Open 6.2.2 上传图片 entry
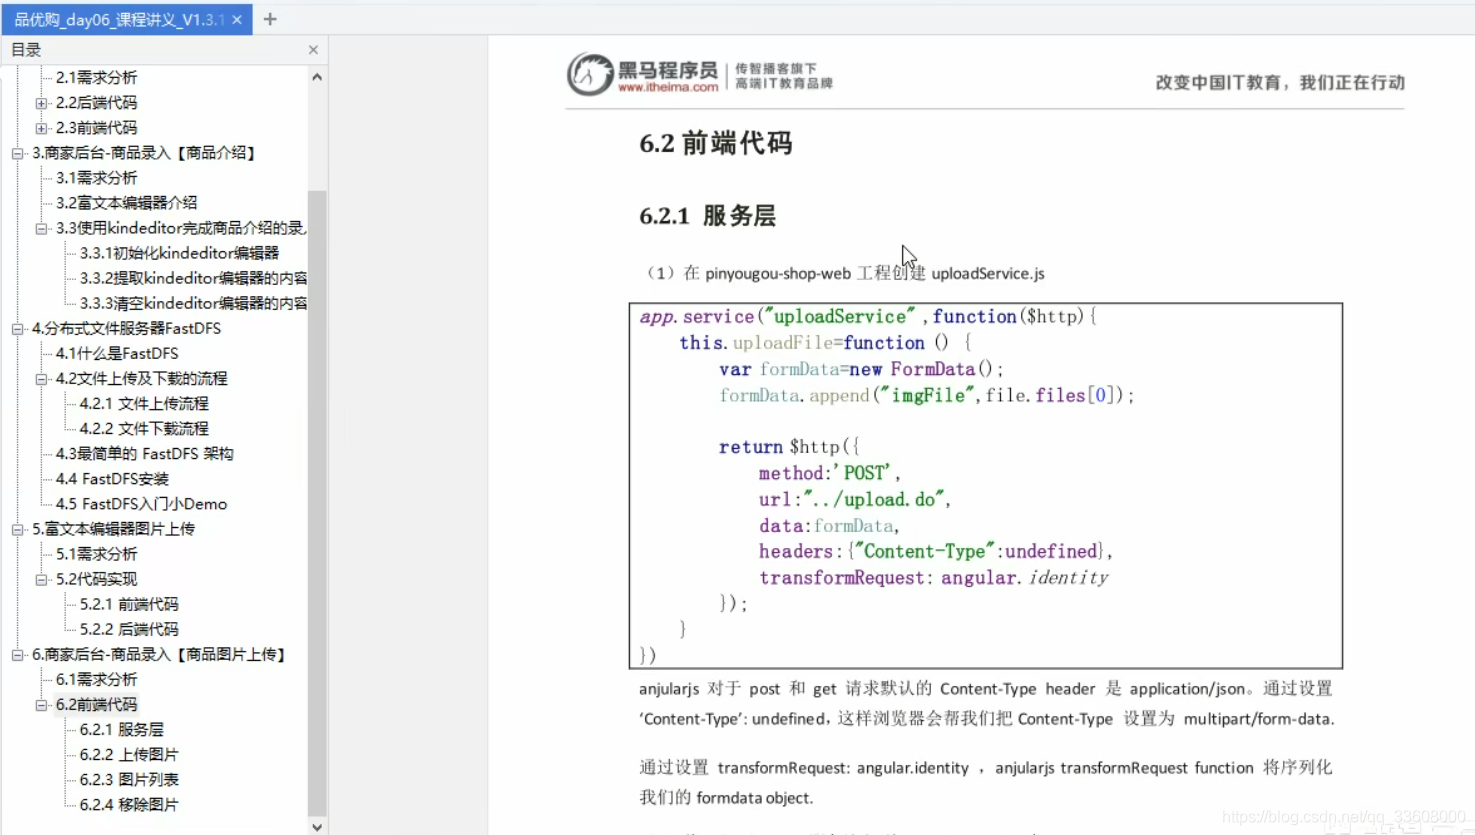 point(129,755)
